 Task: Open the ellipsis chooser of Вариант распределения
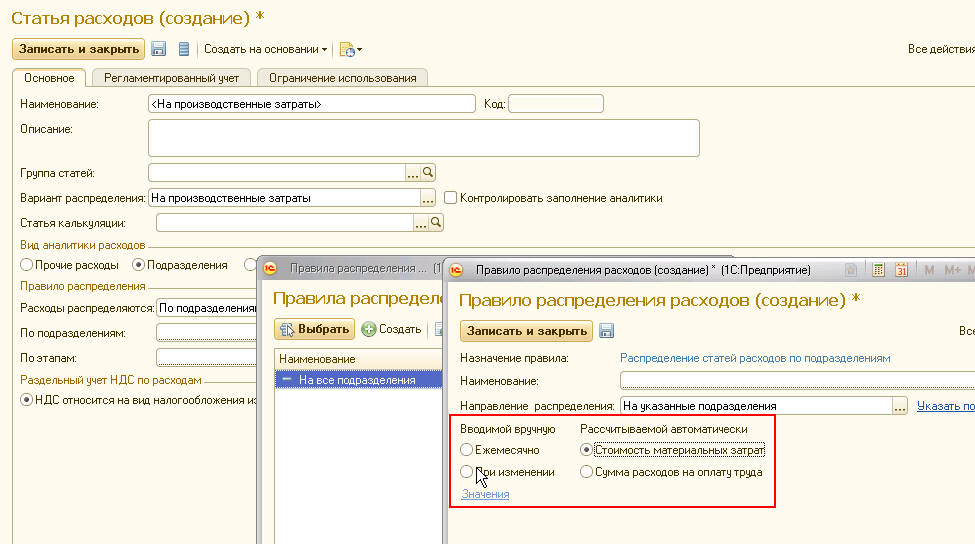pos(428,198)
